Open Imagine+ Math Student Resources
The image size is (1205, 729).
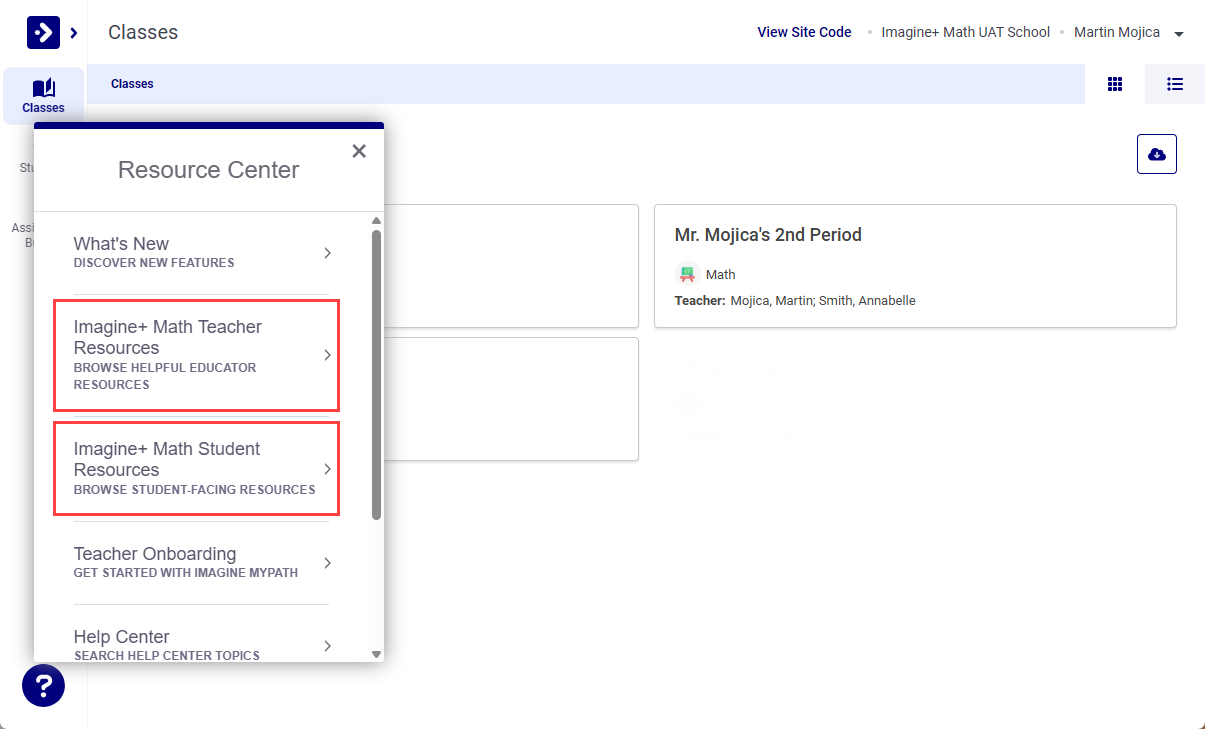coord(196,469)
